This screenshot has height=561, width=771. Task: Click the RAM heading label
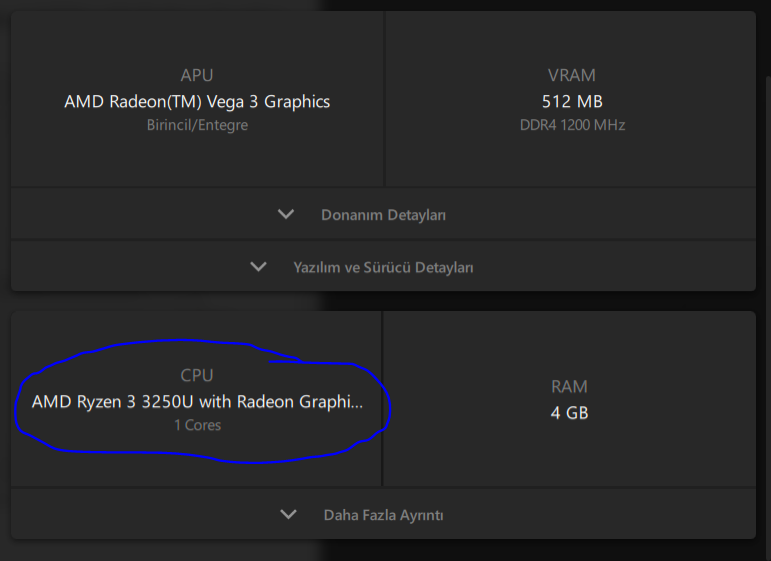click(569, 386)
